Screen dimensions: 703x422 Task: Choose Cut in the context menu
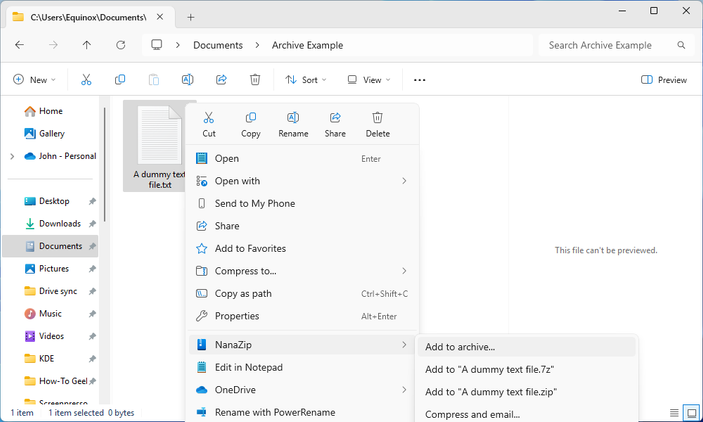(209, 125)
